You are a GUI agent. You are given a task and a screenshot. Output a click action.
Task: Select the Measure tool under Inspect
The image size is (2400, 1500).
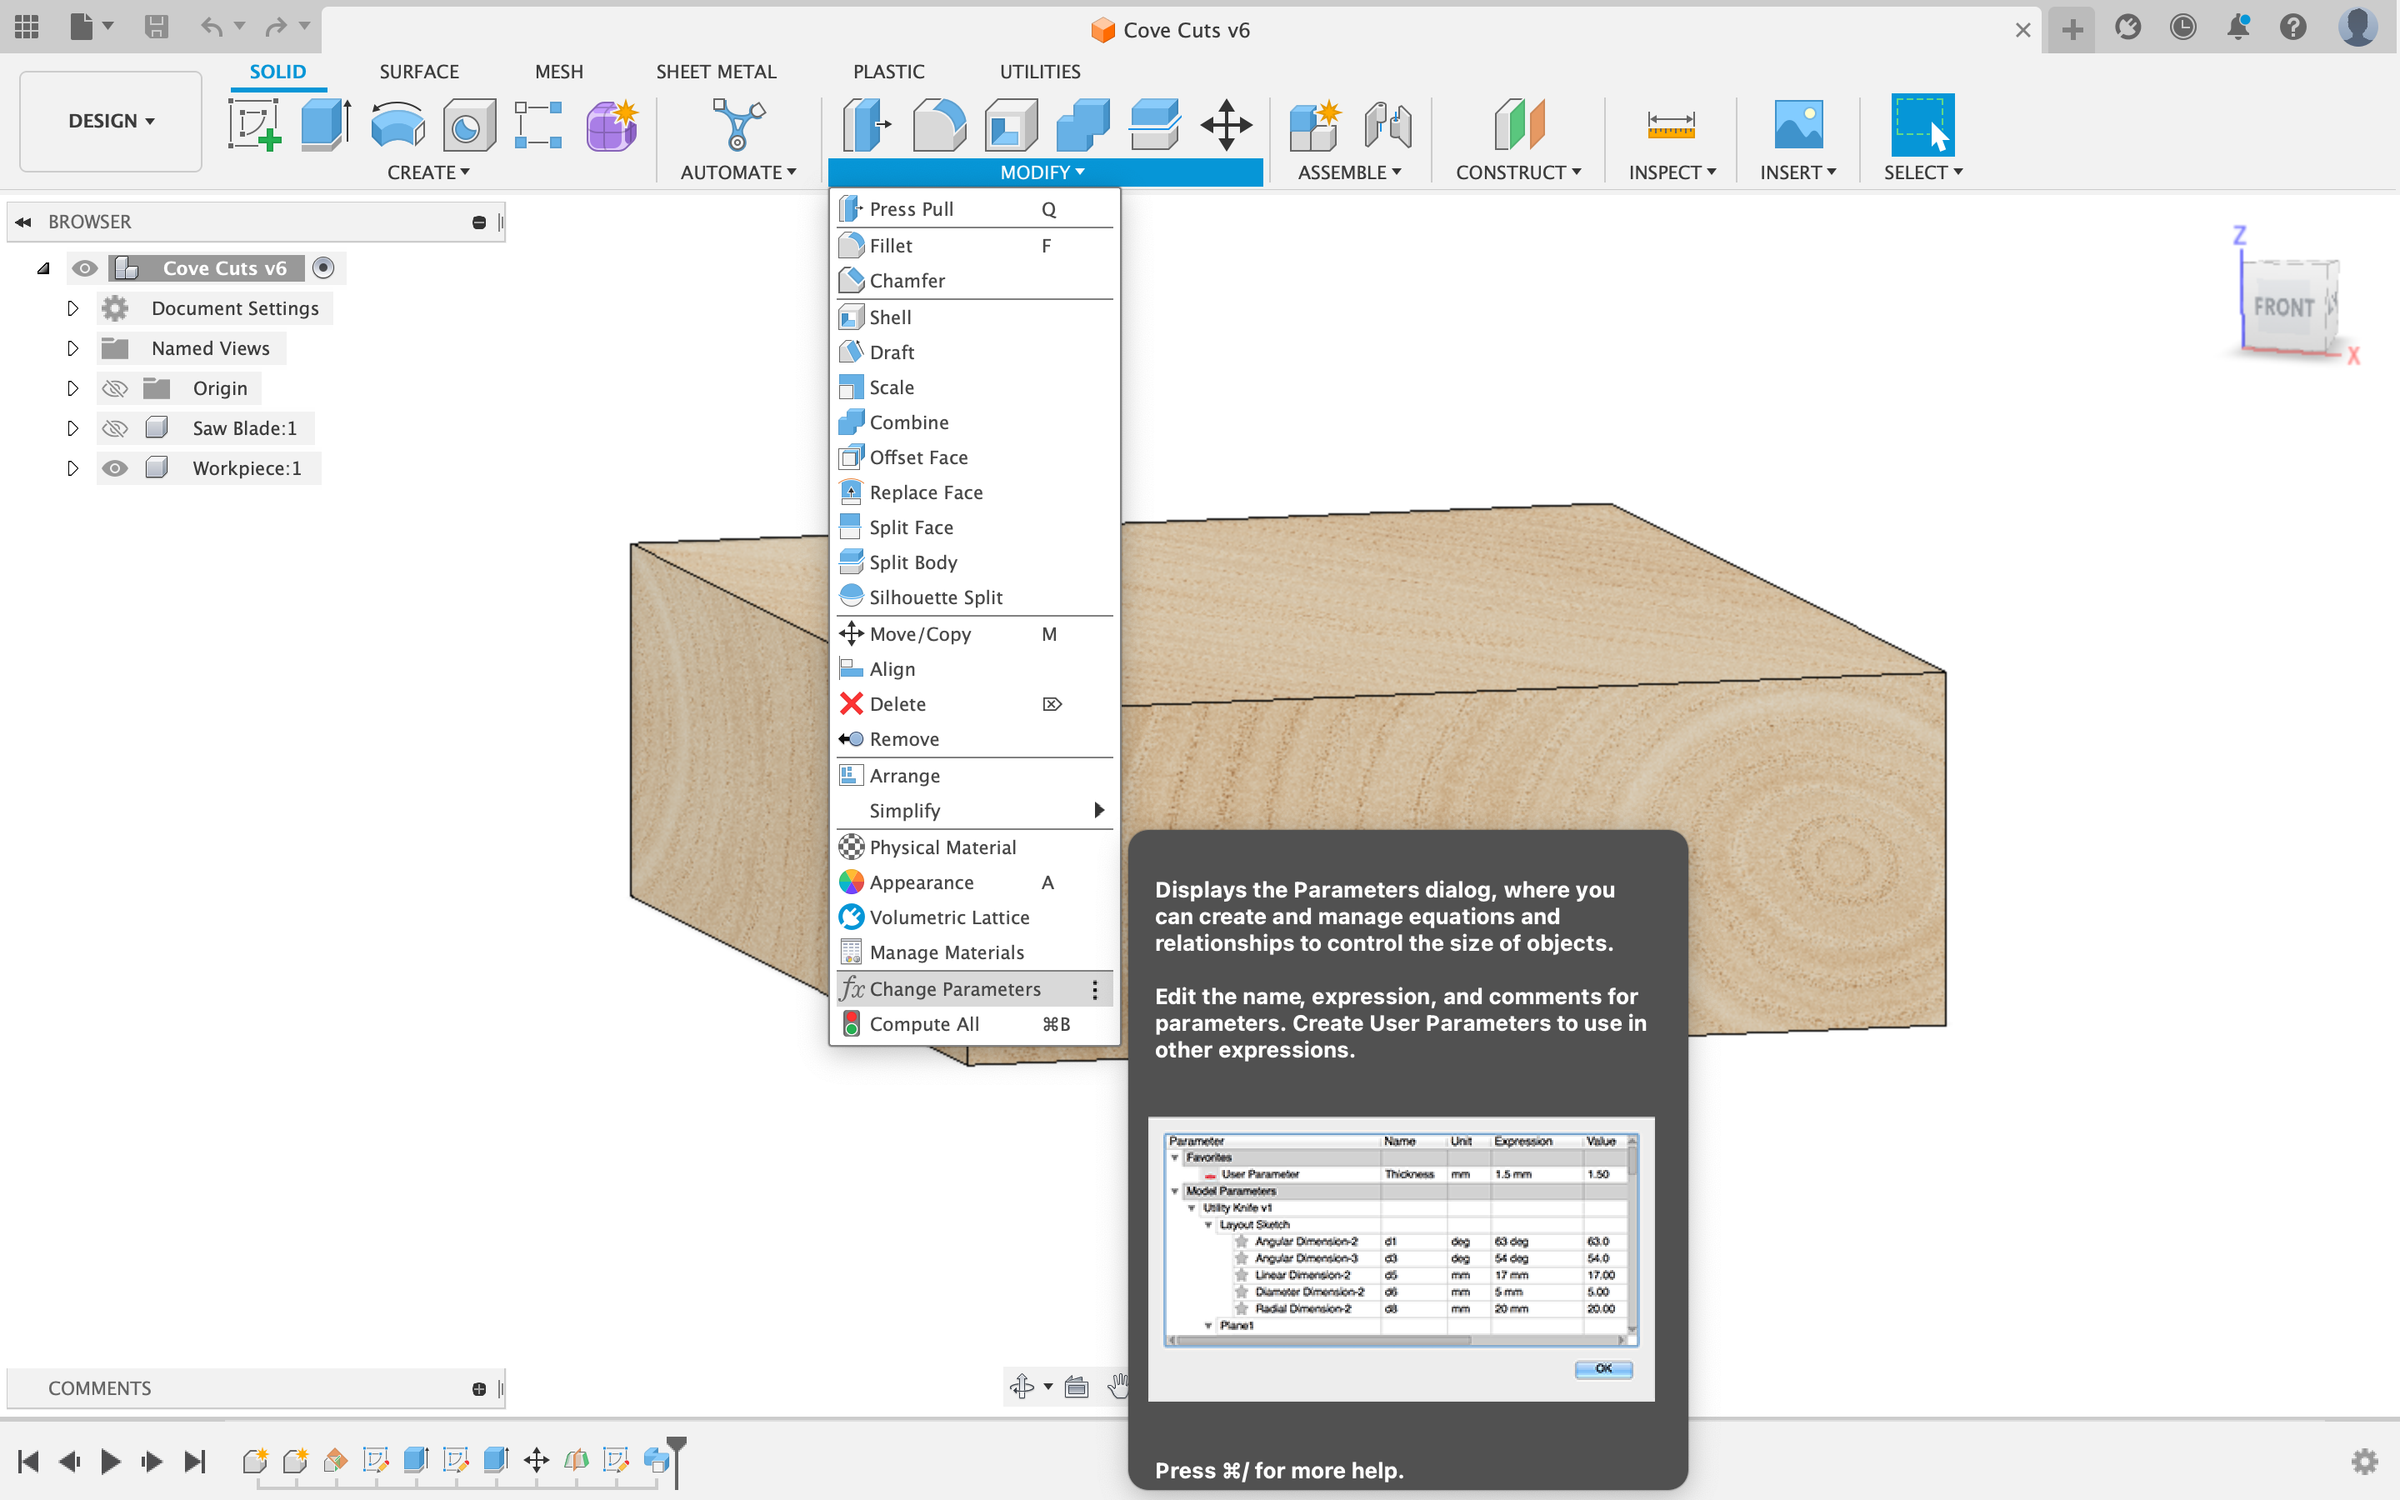pos(1669,125)
